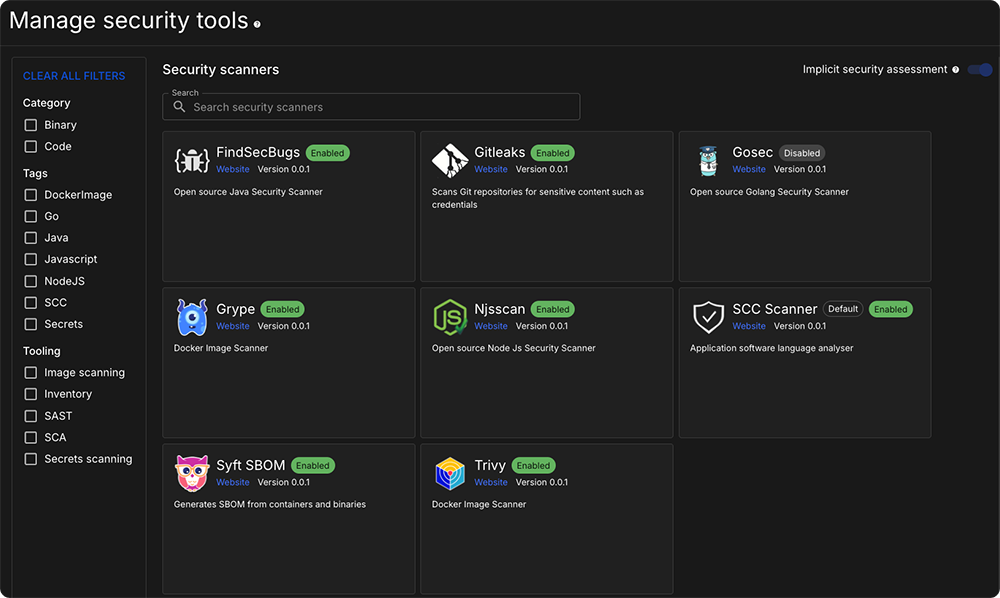
Task: Check the Secrets scanning tooling checkbox
Action: pyautogui.click(x=31, y=459)
